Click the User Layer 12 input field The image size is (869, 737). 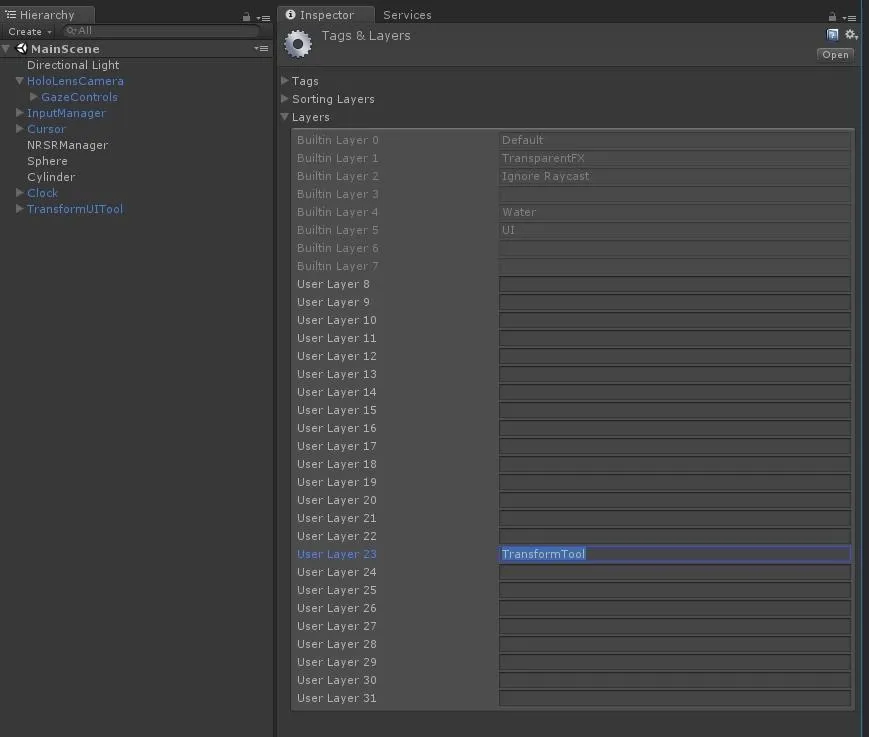674,356
